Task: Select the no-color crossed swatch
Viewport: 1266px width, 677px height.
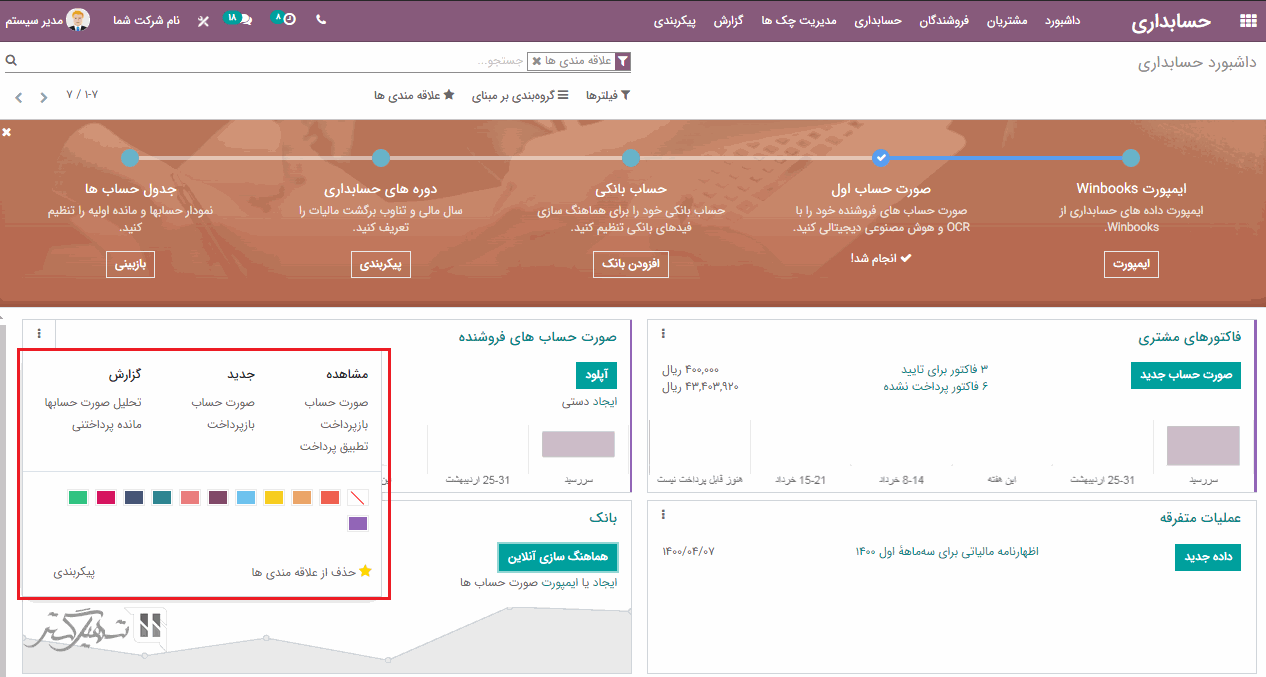Action: point(358,497)
